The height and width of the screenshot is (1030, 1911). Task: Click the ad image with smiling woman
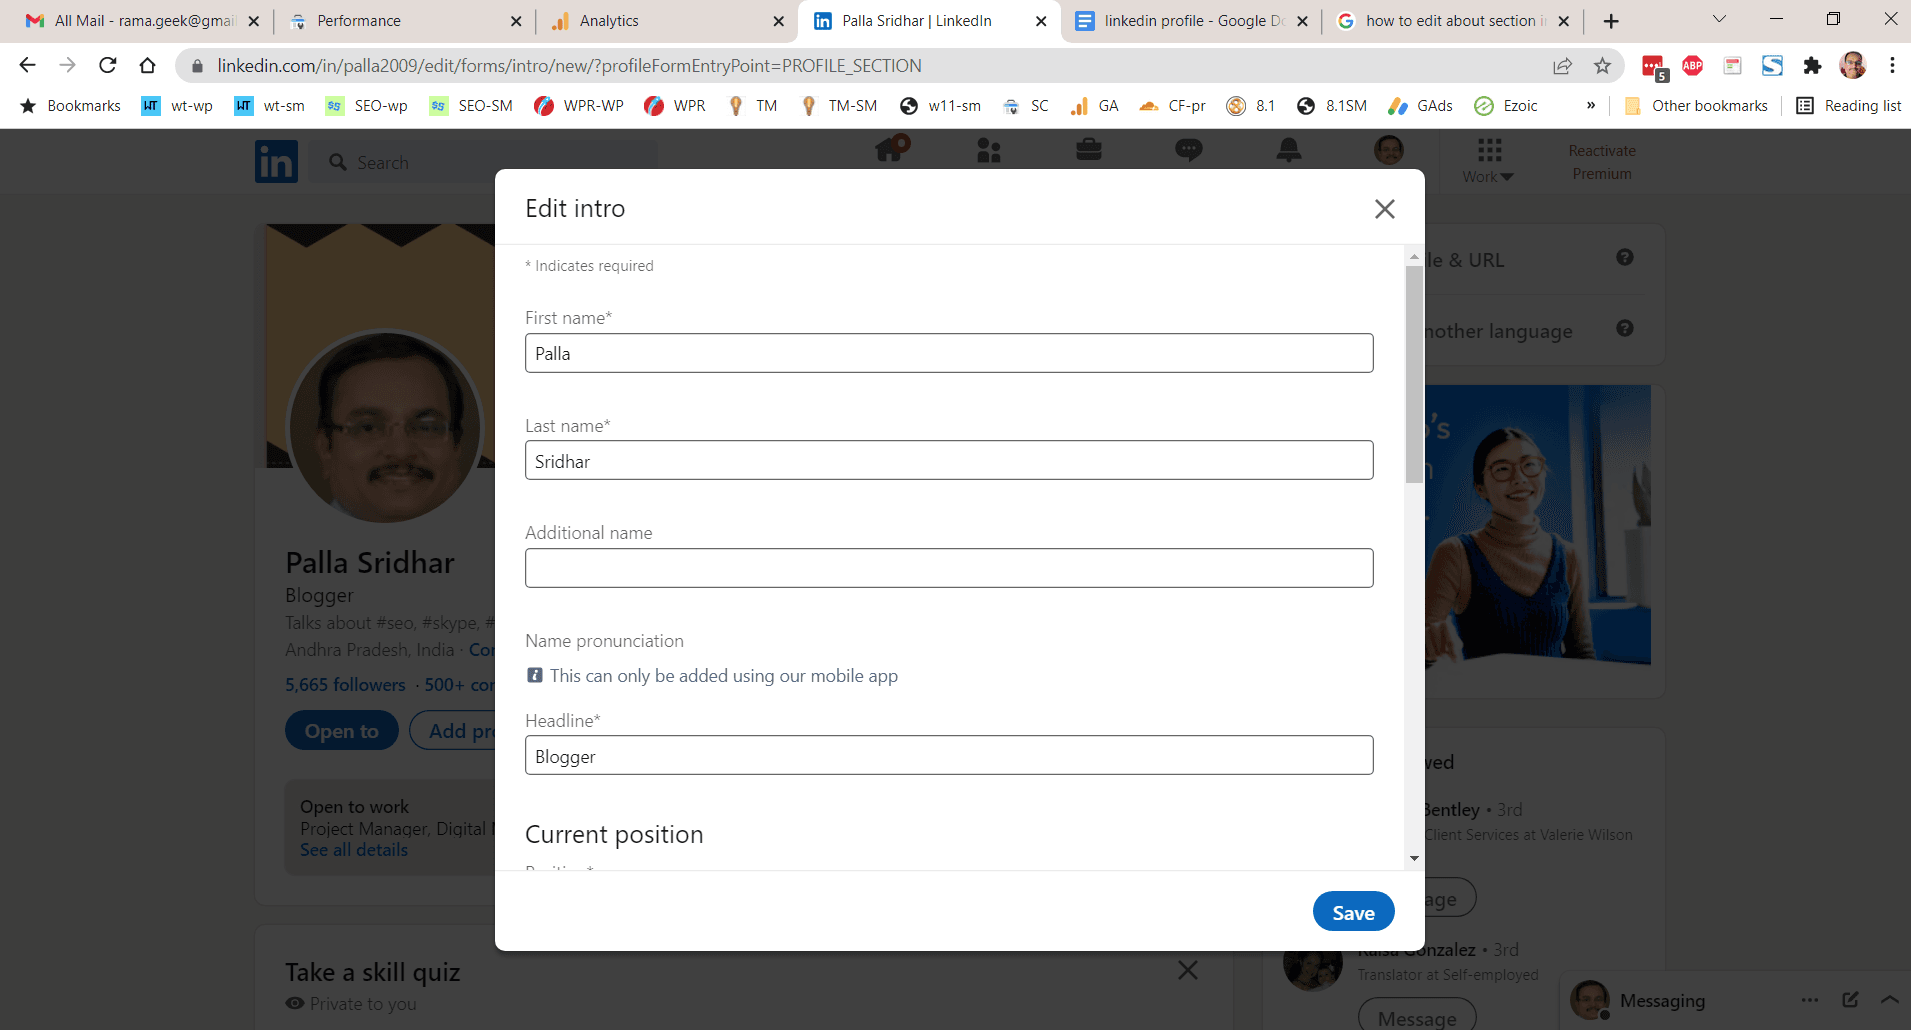1538,525
